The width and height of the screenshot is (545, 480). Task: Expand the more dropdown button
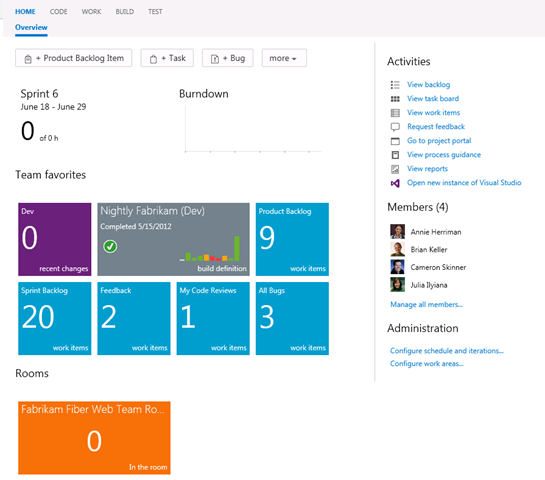point(284,58)
